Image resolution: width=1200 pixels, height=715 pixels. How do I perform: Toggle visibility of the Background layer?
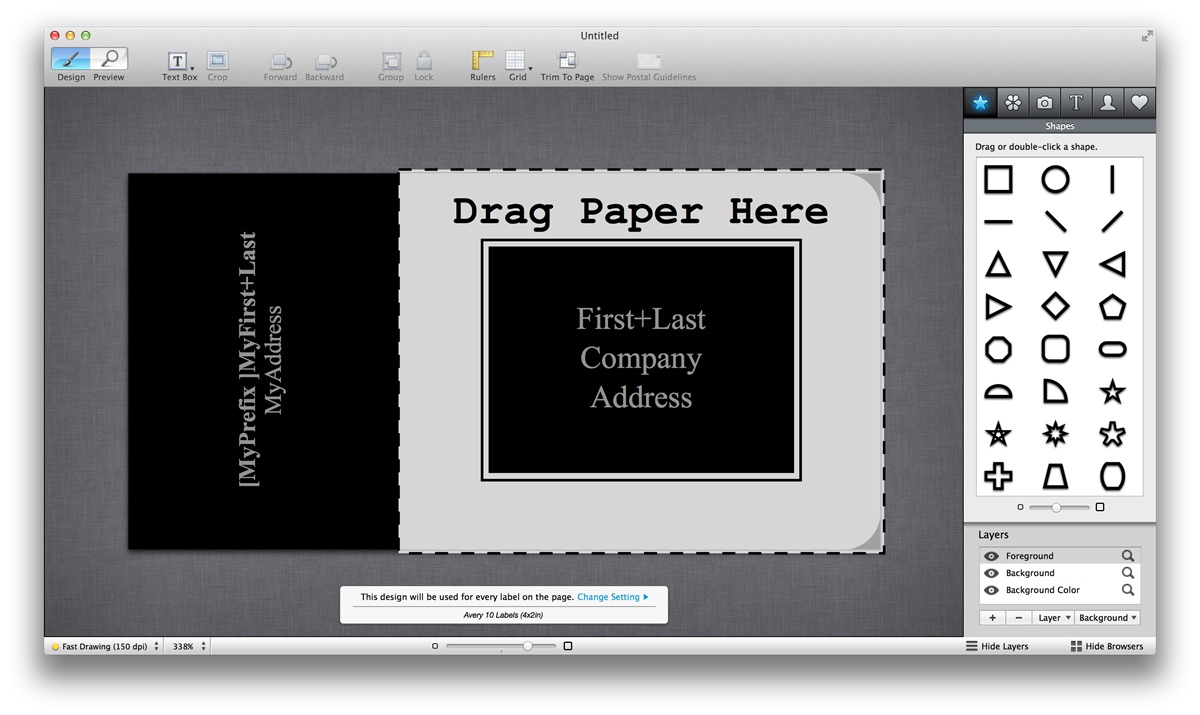point(991,573)
